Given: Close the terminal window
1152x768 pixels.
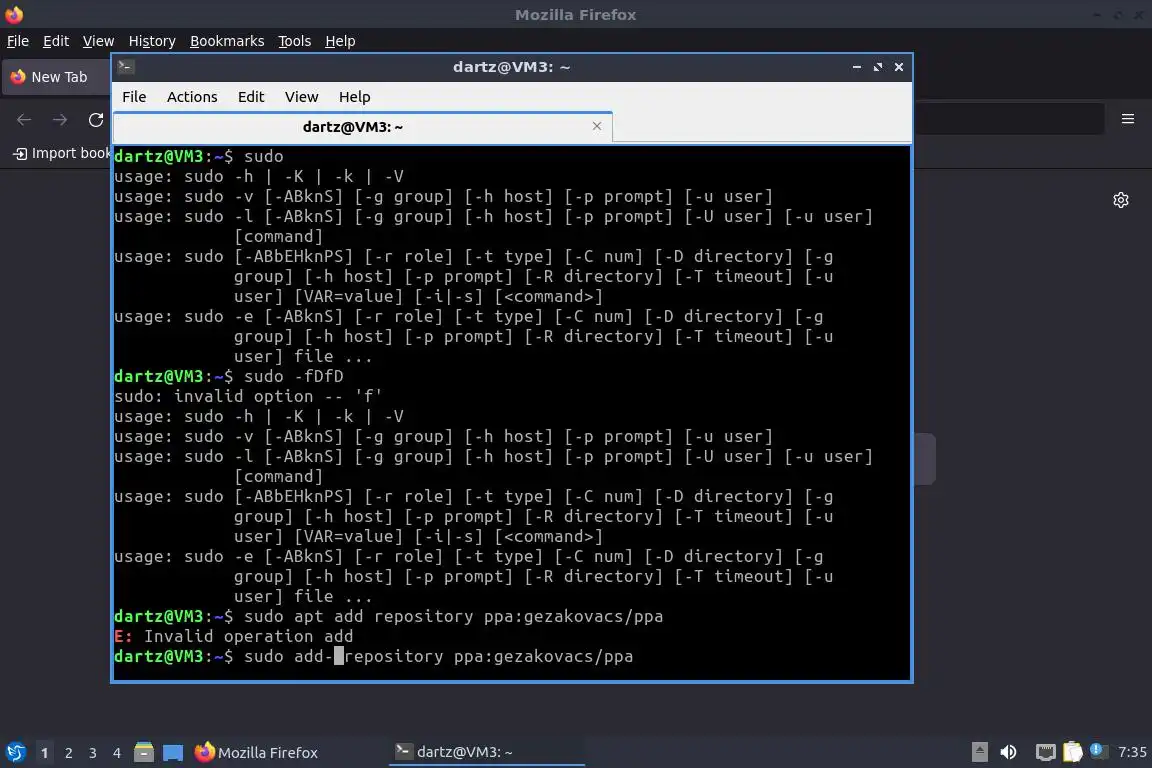Looking at the screenshot, I should pos(899,67).
